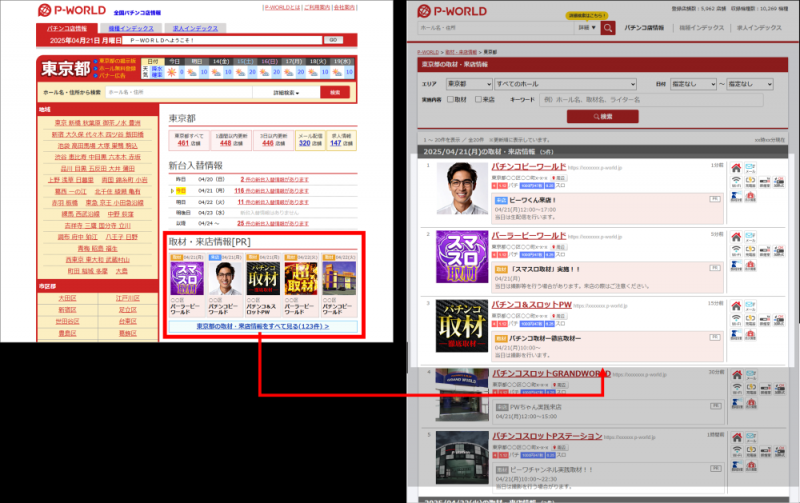Open the first 指定なし date dropdown
The height and width of the screenshot is (503, 800).
pyautogui.click(x=693, y=84)
